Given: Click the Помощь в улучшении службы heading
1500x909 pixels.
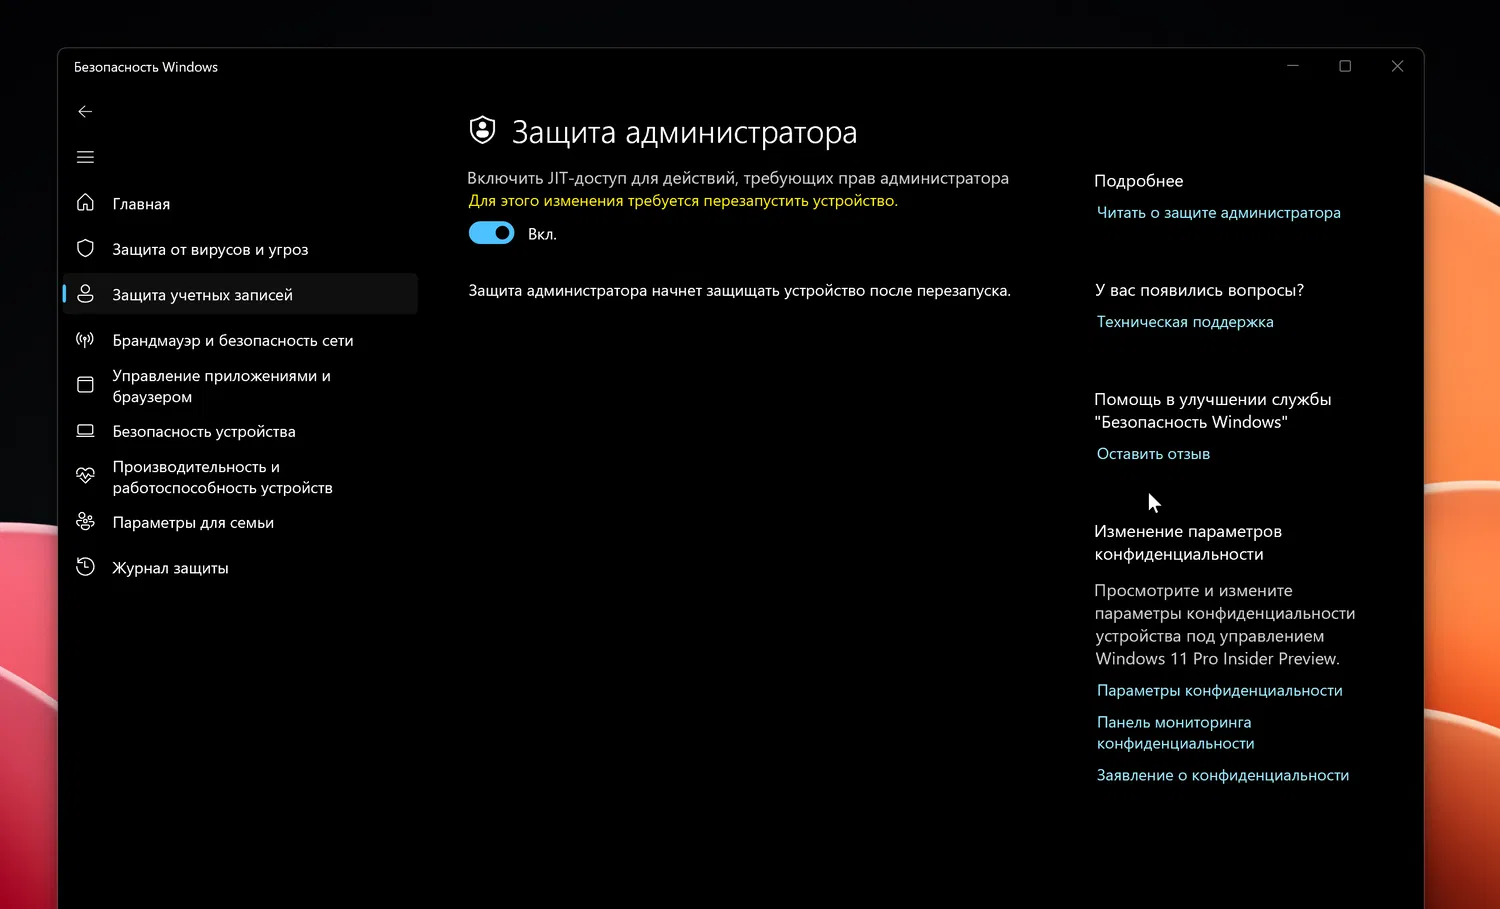Looking at the screenshot, I should click(1213, 410).
